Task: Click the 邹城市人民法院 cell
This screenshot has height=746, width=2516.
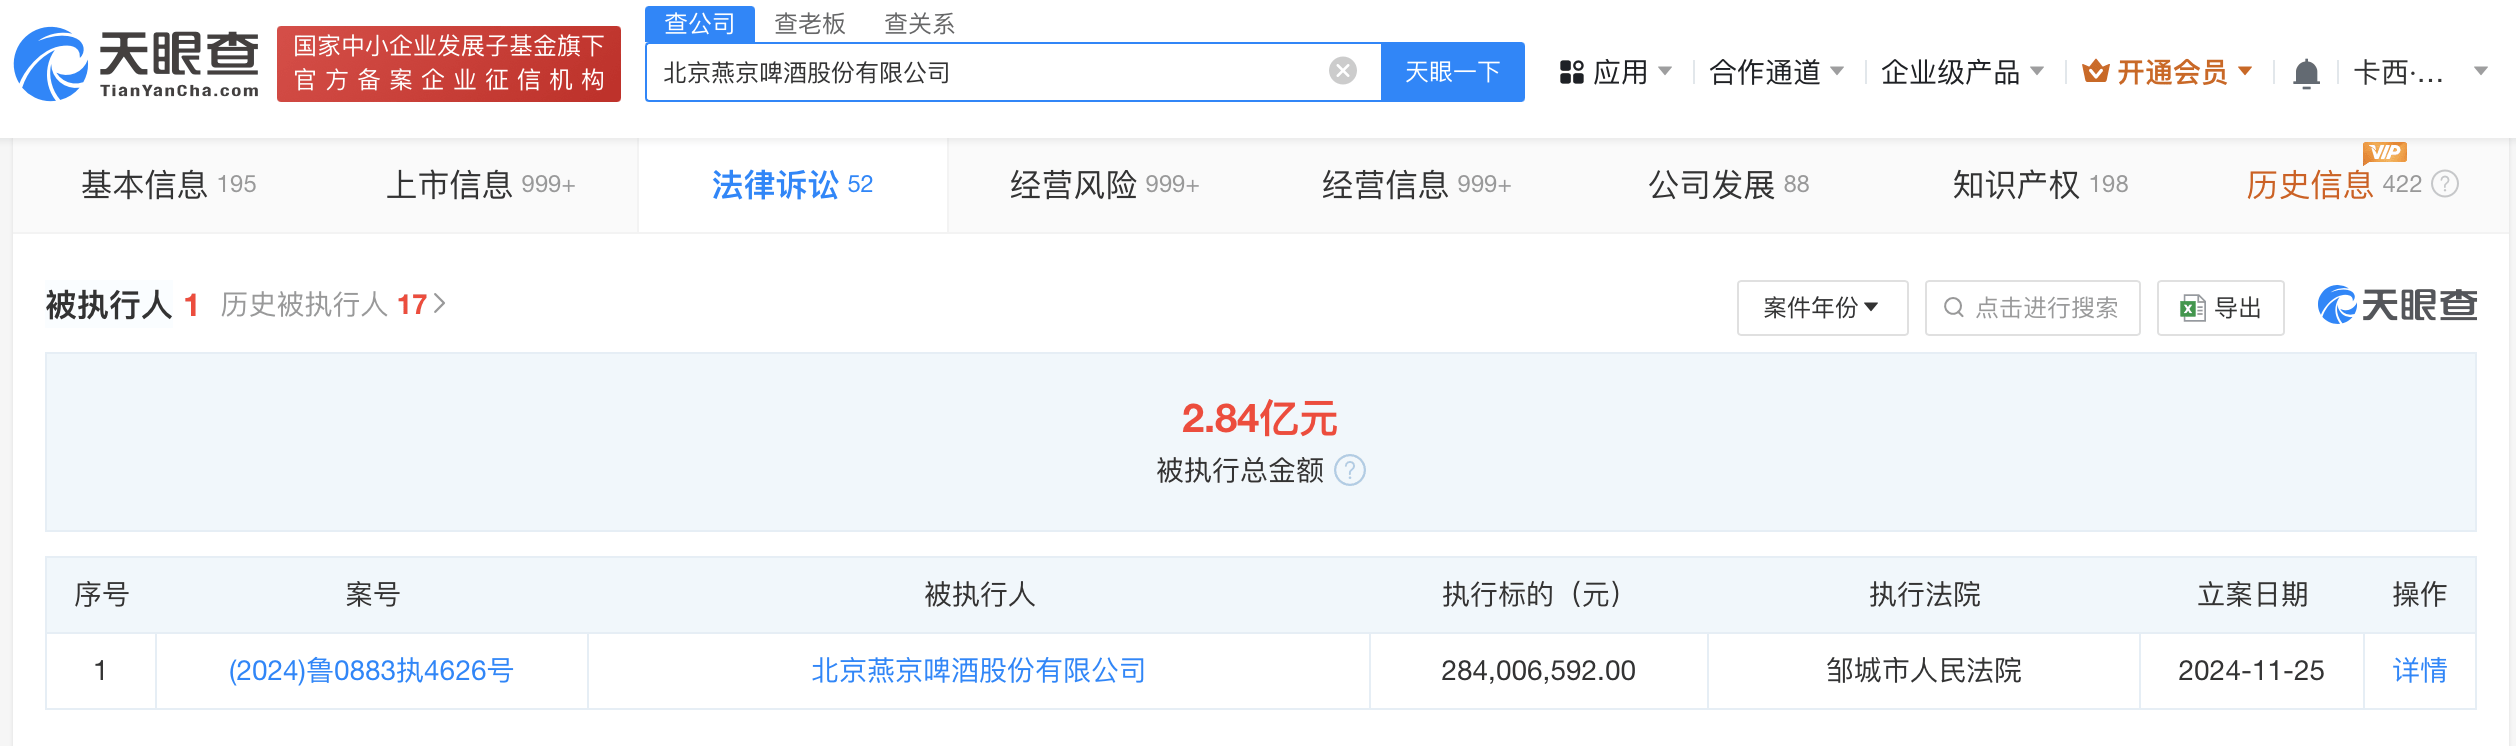Action: (x=1924, y=671)
